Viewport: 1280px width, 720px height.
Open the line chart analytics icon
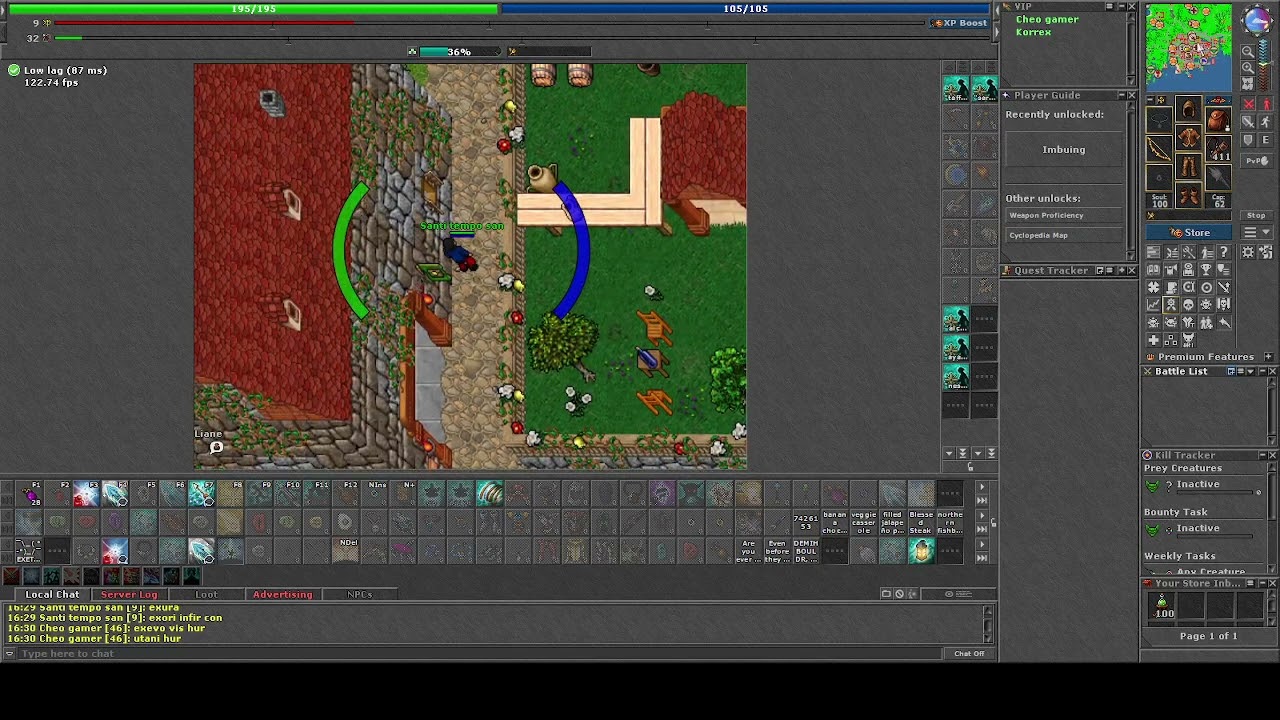tap(1153, 304)
